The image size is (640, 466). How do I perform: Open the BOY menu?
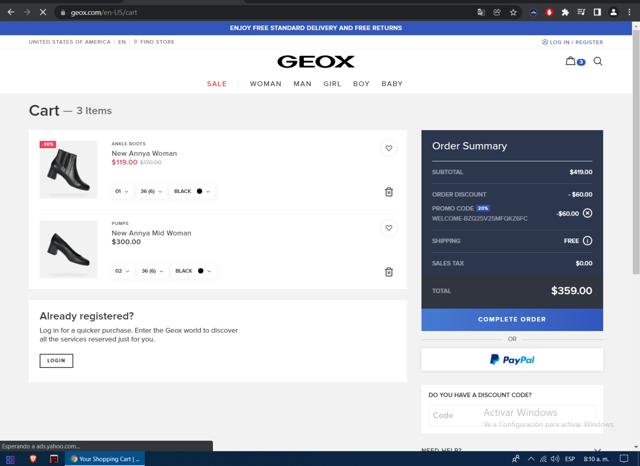pos(361,84)
